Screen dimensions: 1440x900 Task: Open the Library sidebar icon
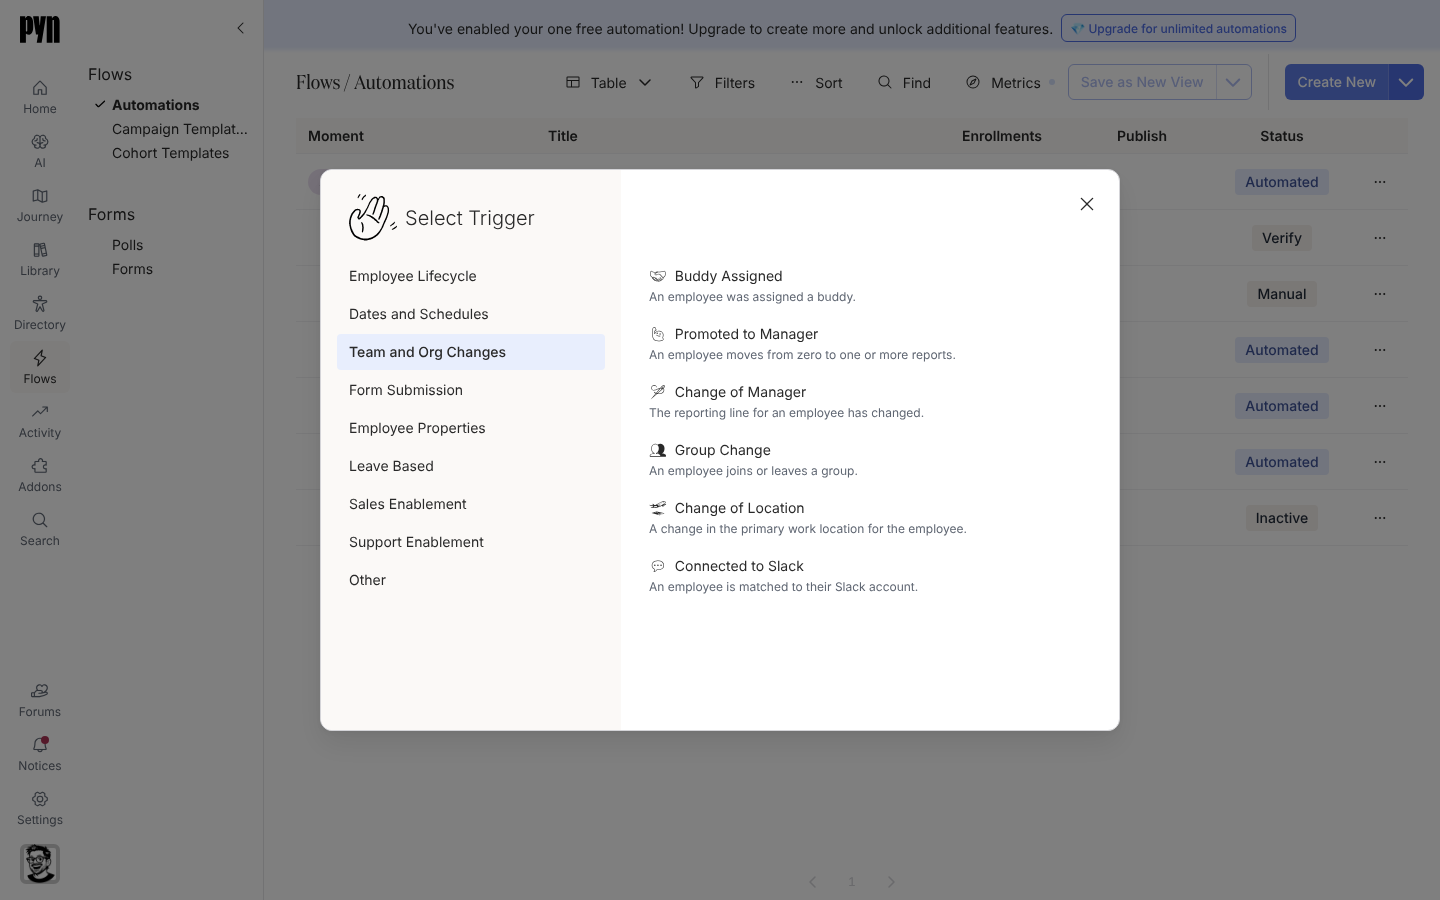(40, 259)
